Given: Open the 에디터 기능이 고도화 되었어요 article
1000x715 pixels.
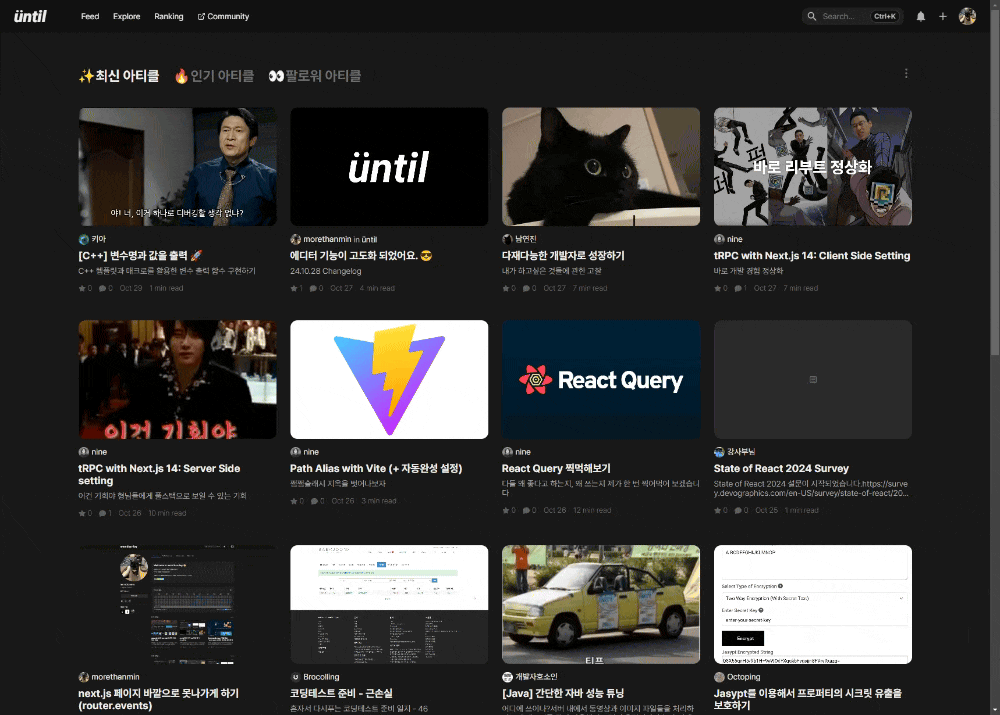Looking at the screenshot, I should [x=361, y=255].
